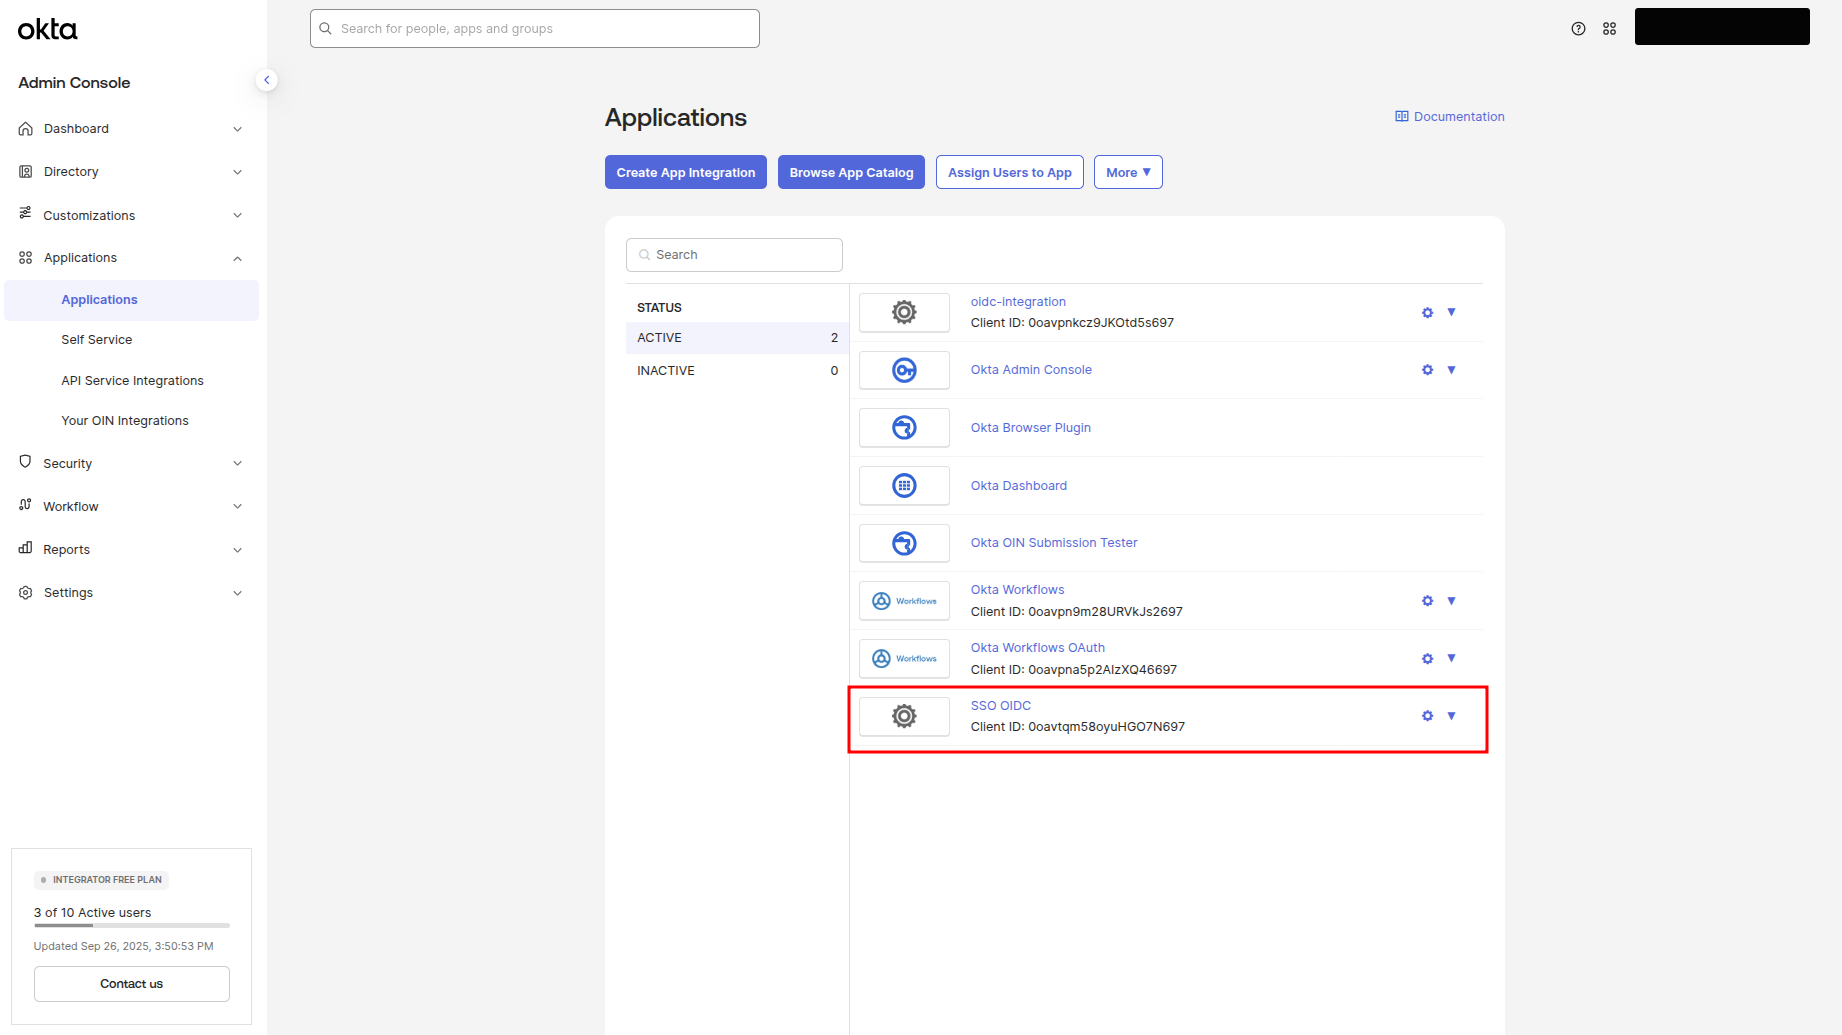Select Applications submenu item in sidebar

(132, 300)
